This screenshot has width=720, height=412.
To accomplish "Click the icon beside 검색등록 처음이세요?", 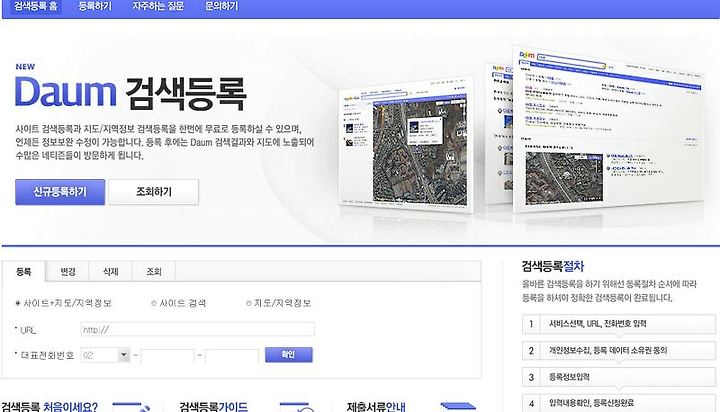I will pyautogui.click(x=131, y=407).
